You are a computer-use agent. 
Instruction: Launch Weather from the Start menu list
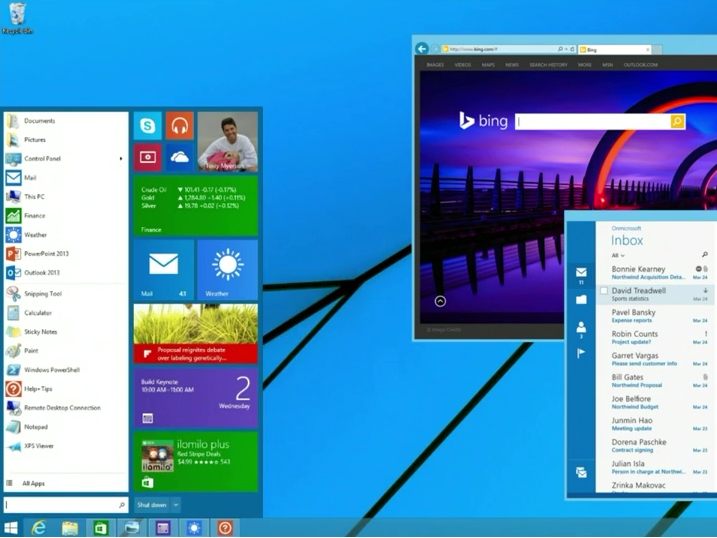(x=65, y=234)
